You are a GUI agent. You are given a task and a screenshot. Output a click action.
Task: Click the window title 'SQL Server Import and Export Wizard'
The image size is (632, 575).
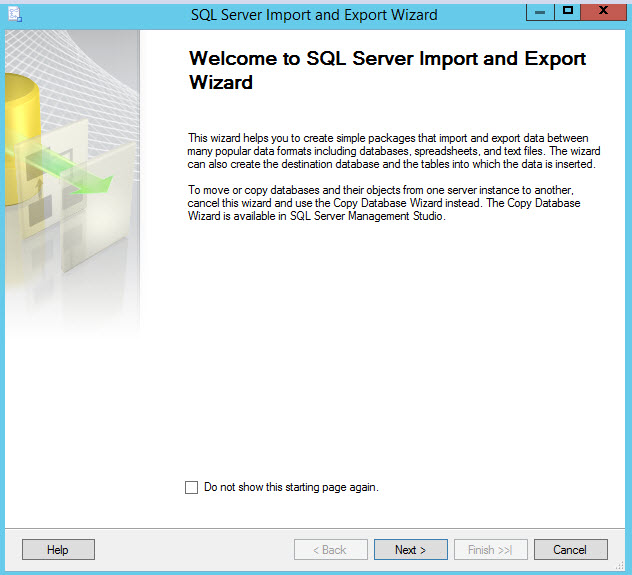tap(314, 15)
